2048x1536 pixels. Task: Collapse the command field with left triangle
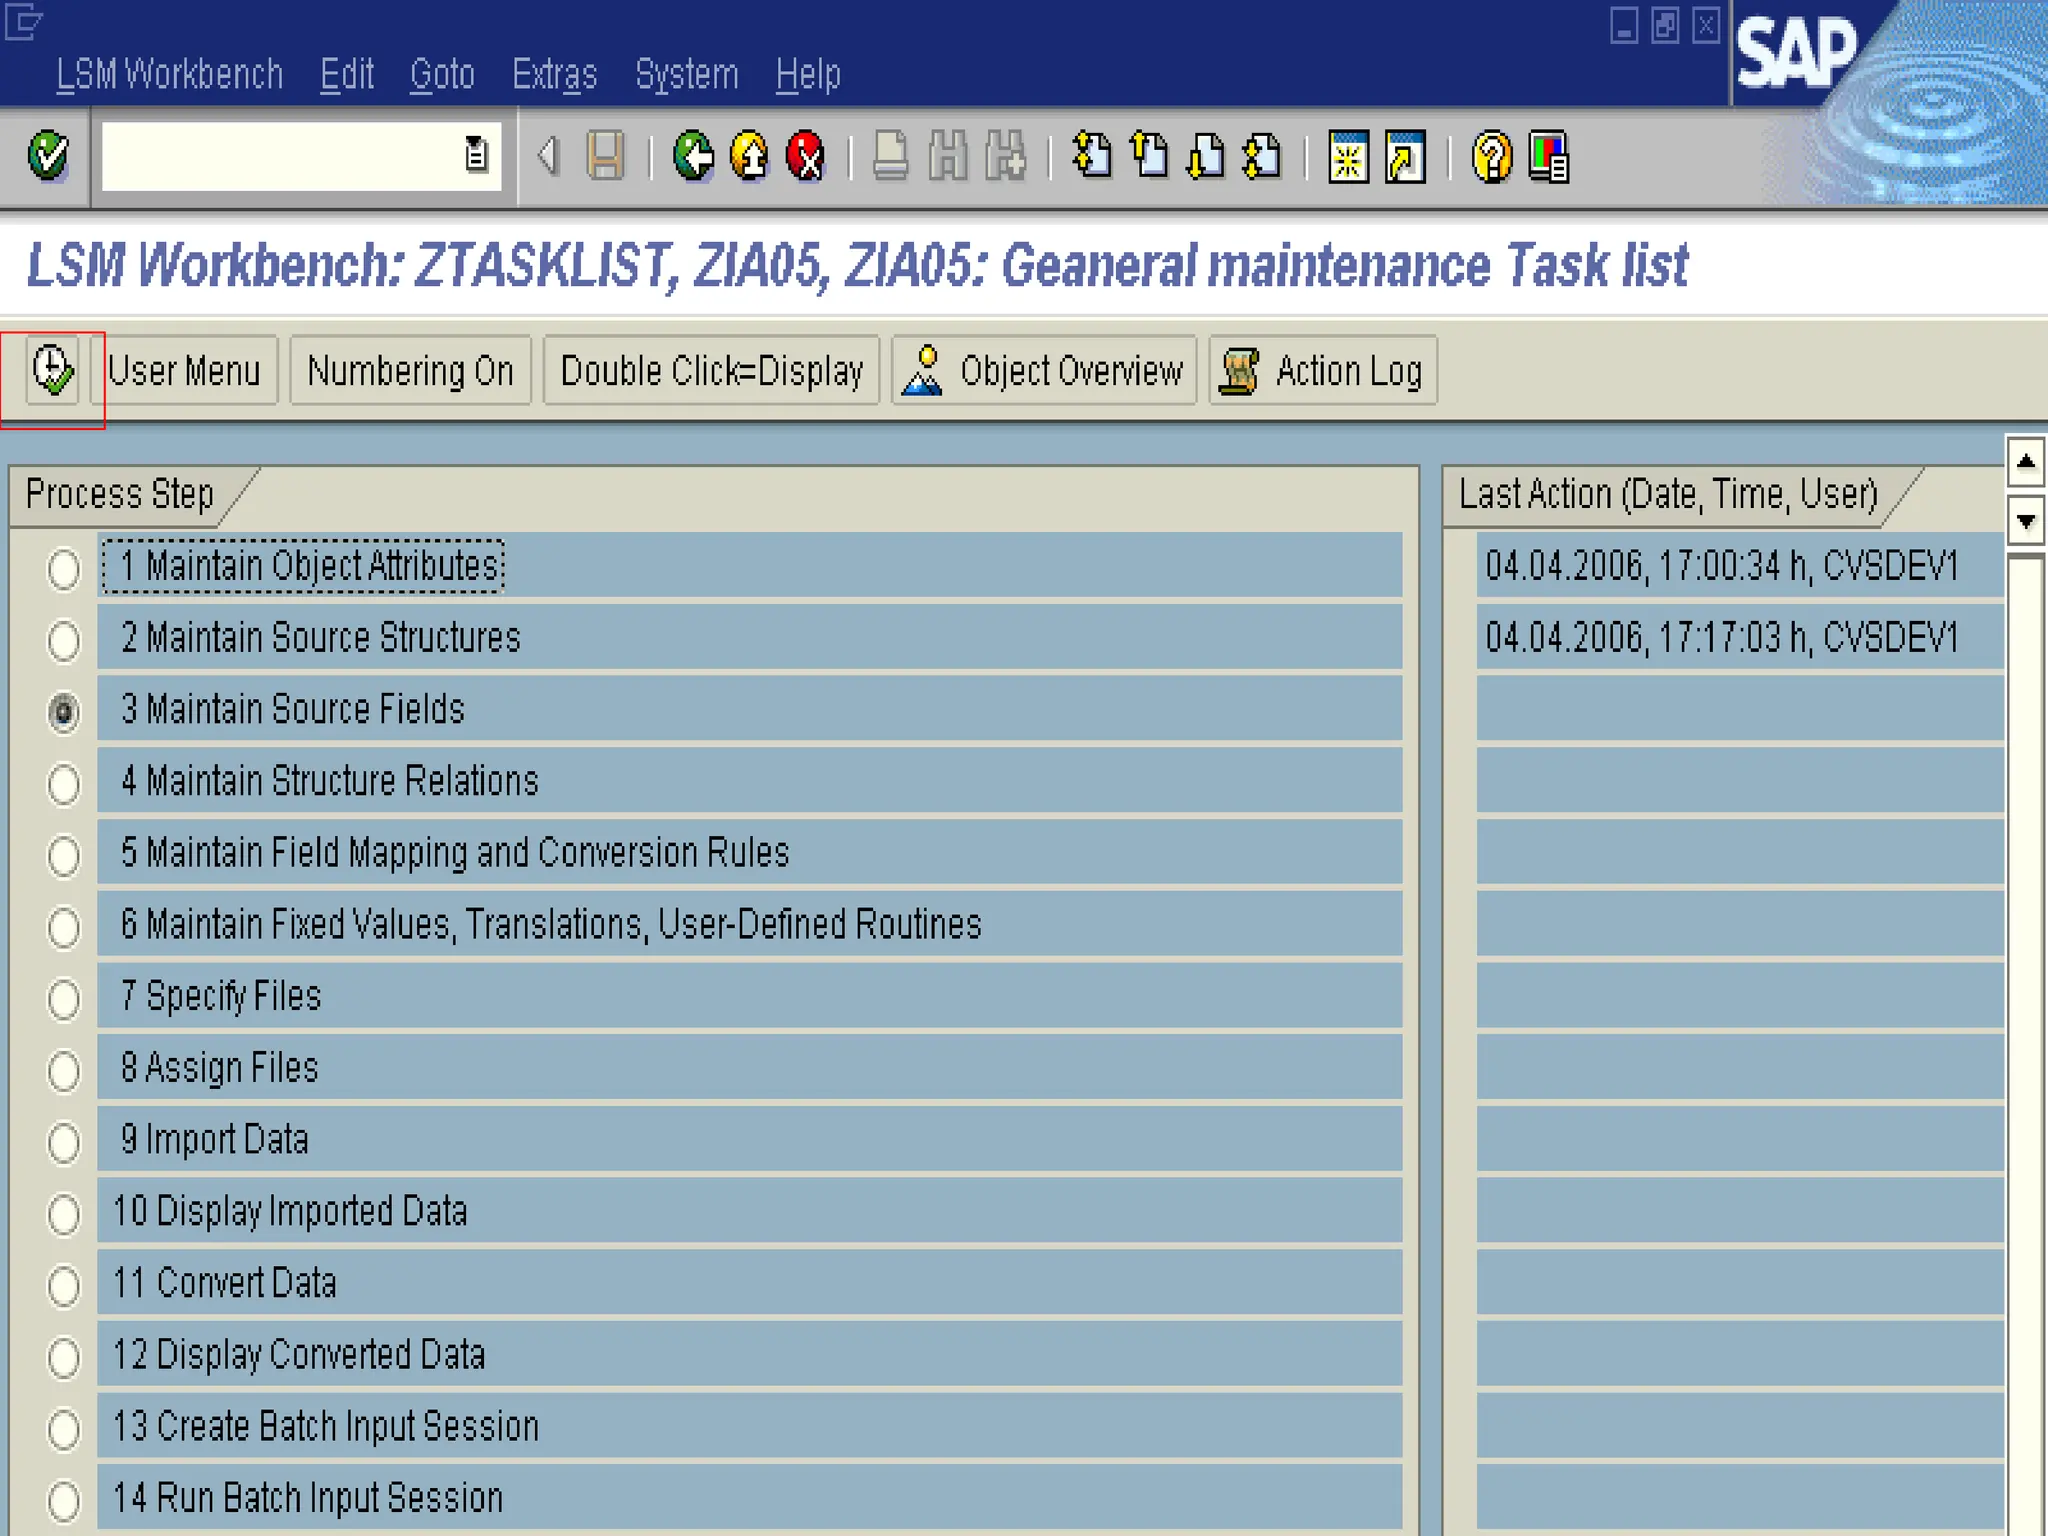pyautogui.click(x=547, y=155)
